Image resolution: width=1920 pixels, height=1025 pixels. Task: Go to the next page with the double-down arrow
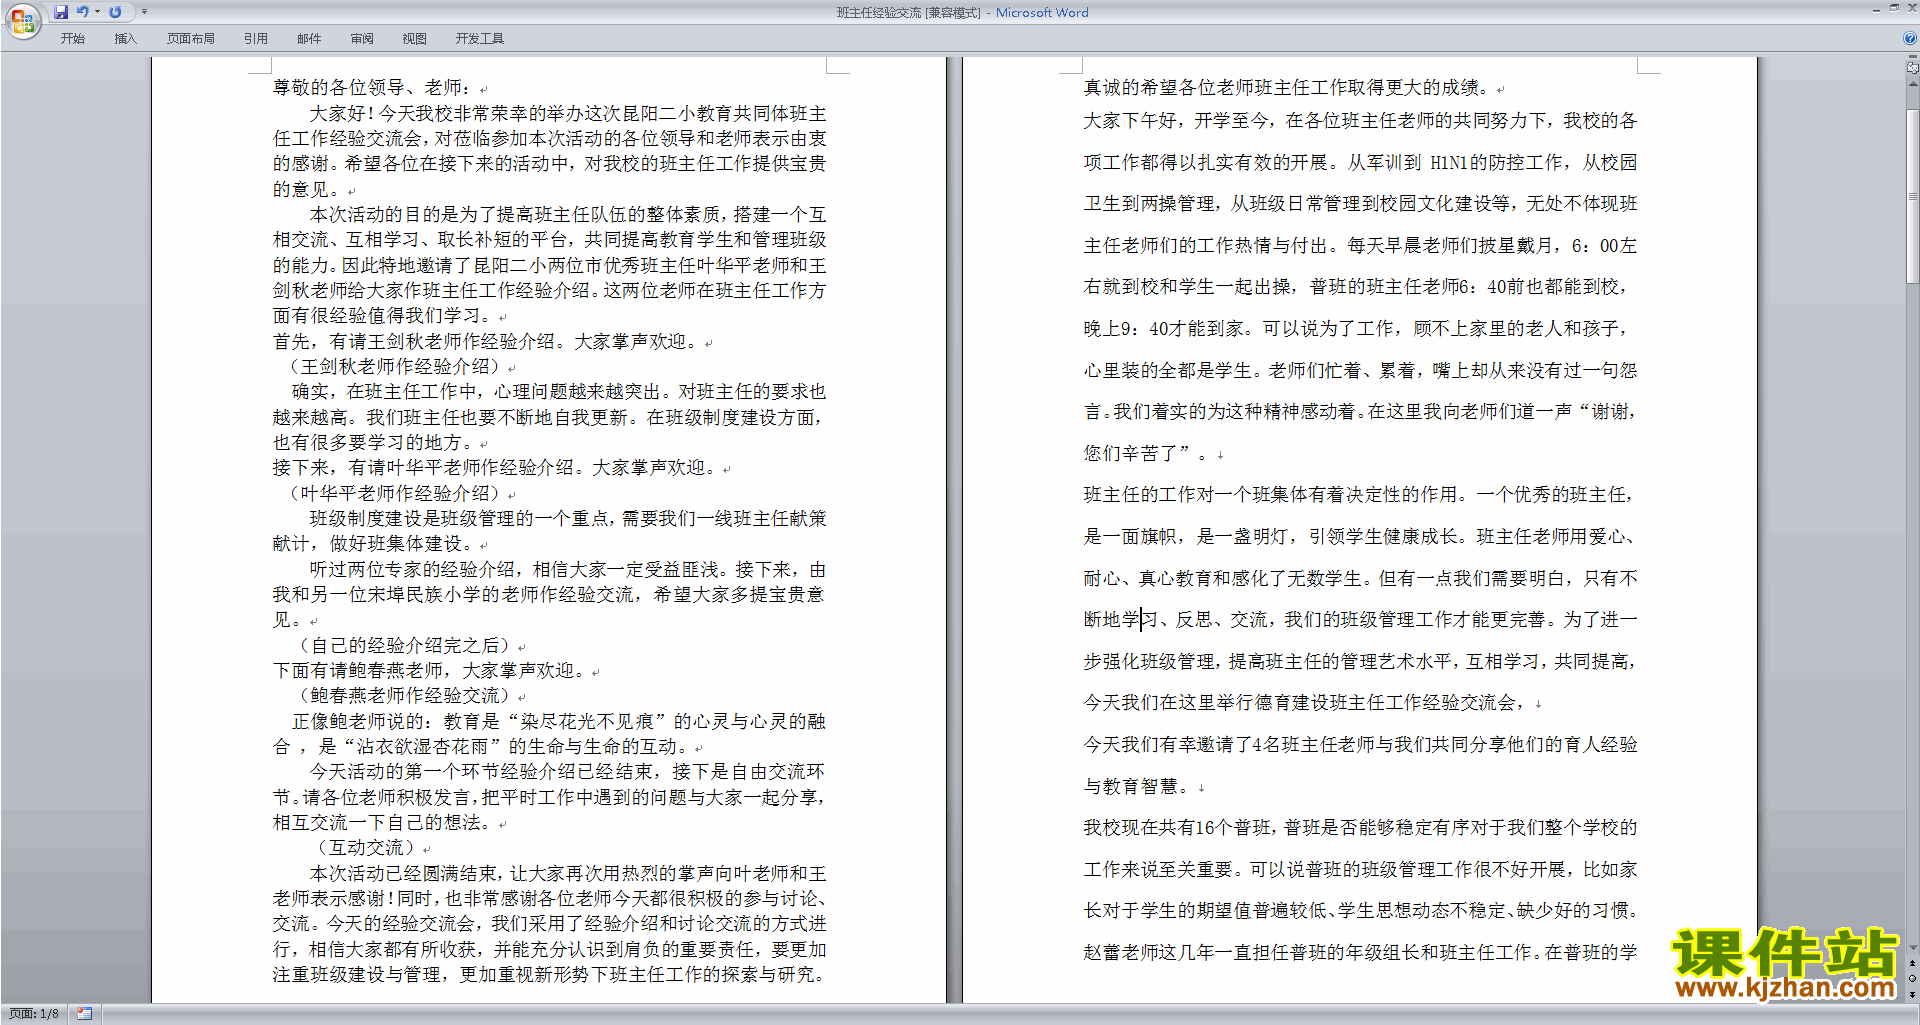tap(1913, 995)
